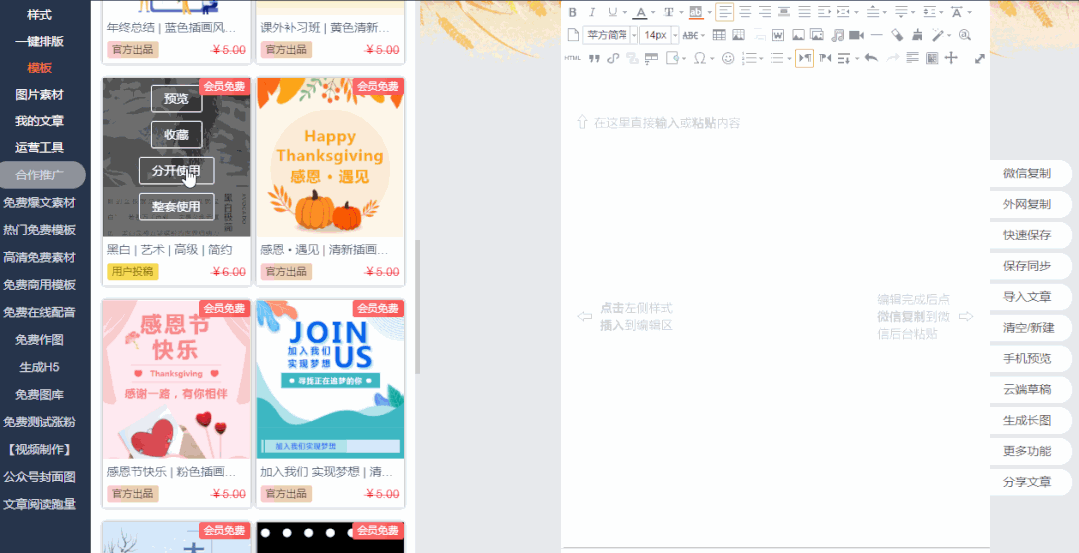Select 一键排版 in sidebar

tap(39, 41)
